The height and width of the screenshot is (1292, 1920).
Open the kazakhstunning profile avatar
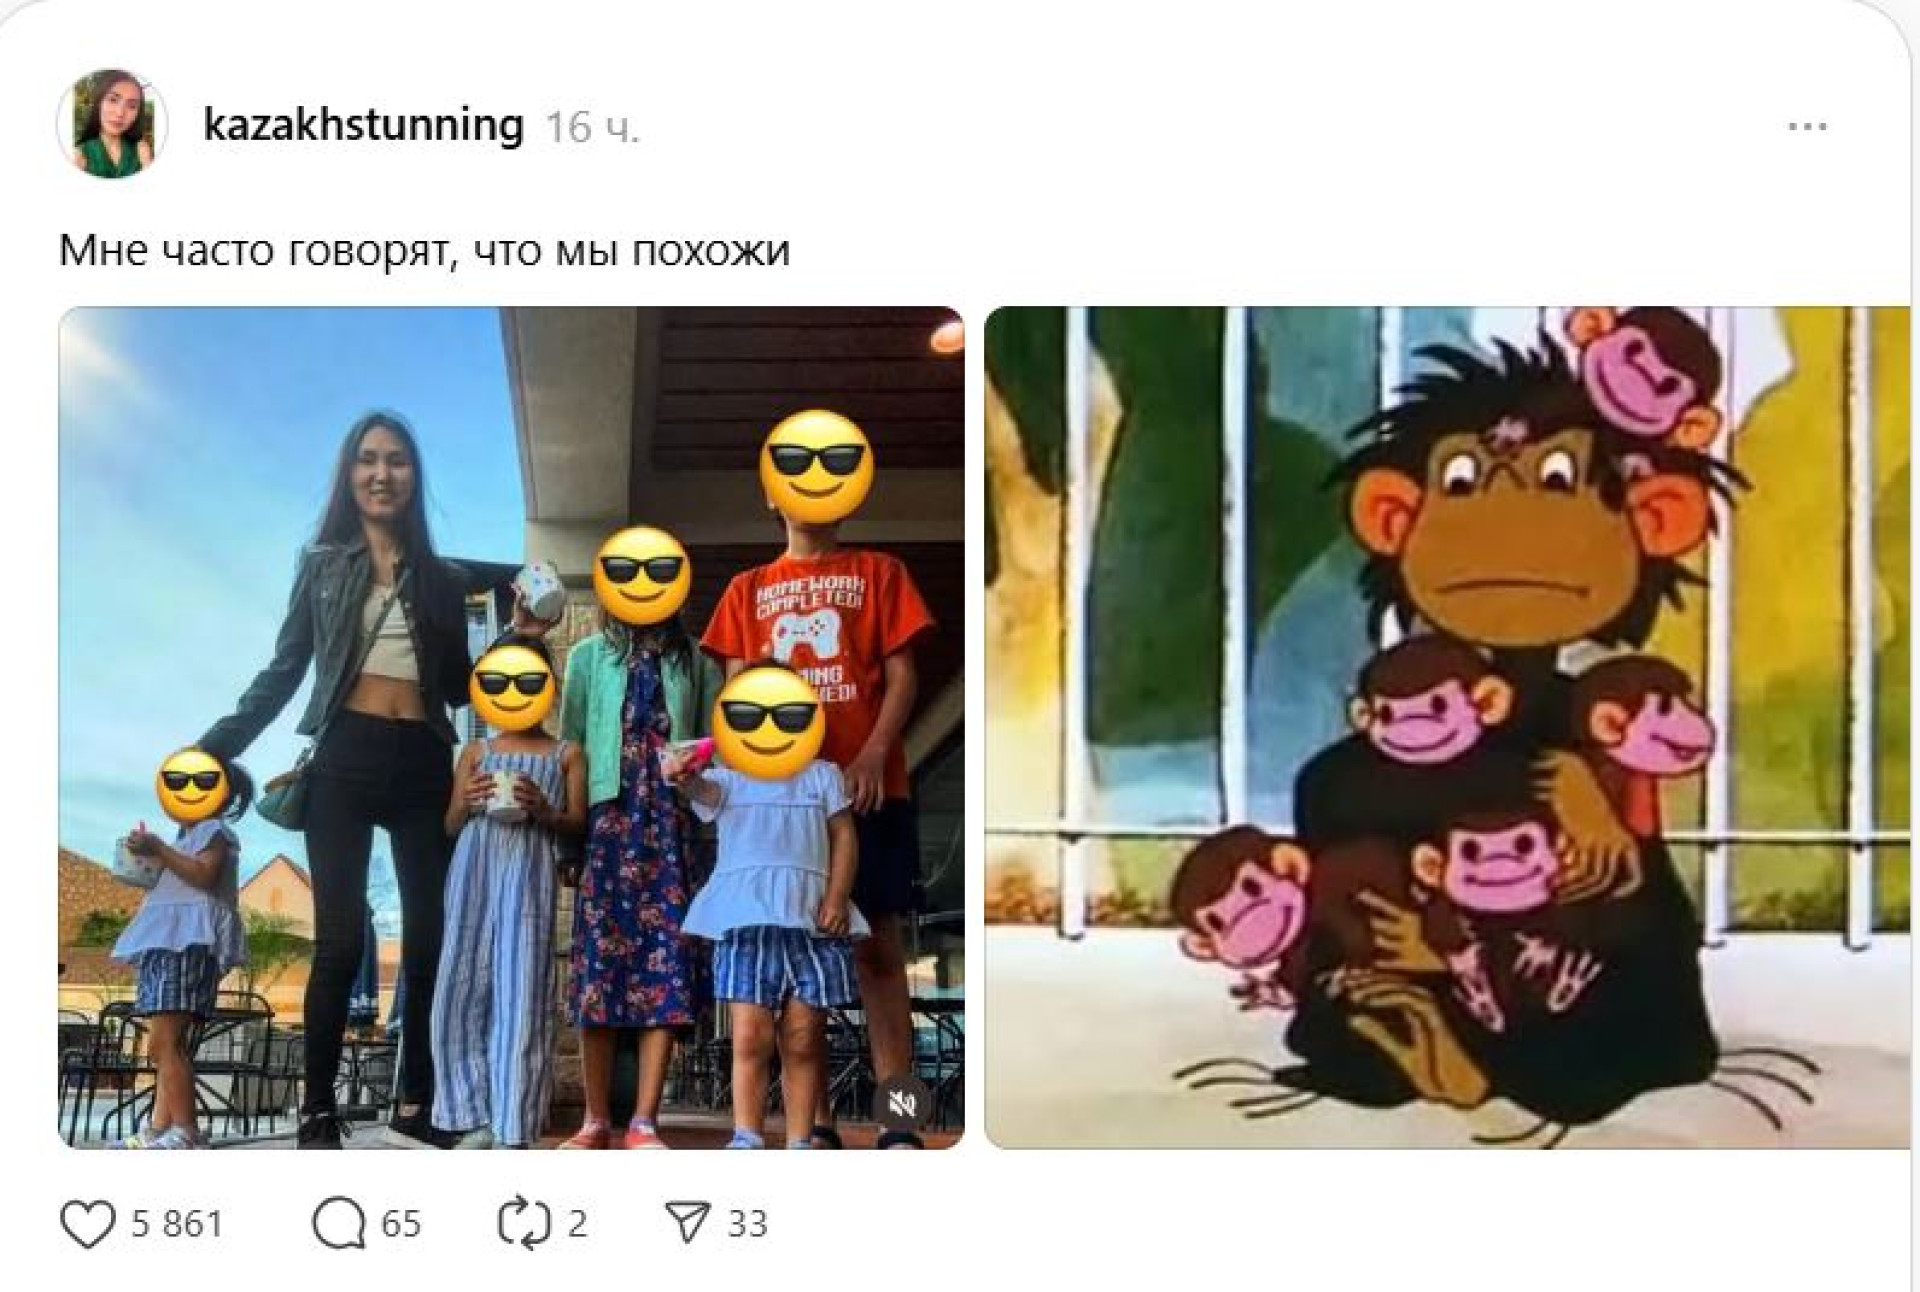(x=111, y=123)
